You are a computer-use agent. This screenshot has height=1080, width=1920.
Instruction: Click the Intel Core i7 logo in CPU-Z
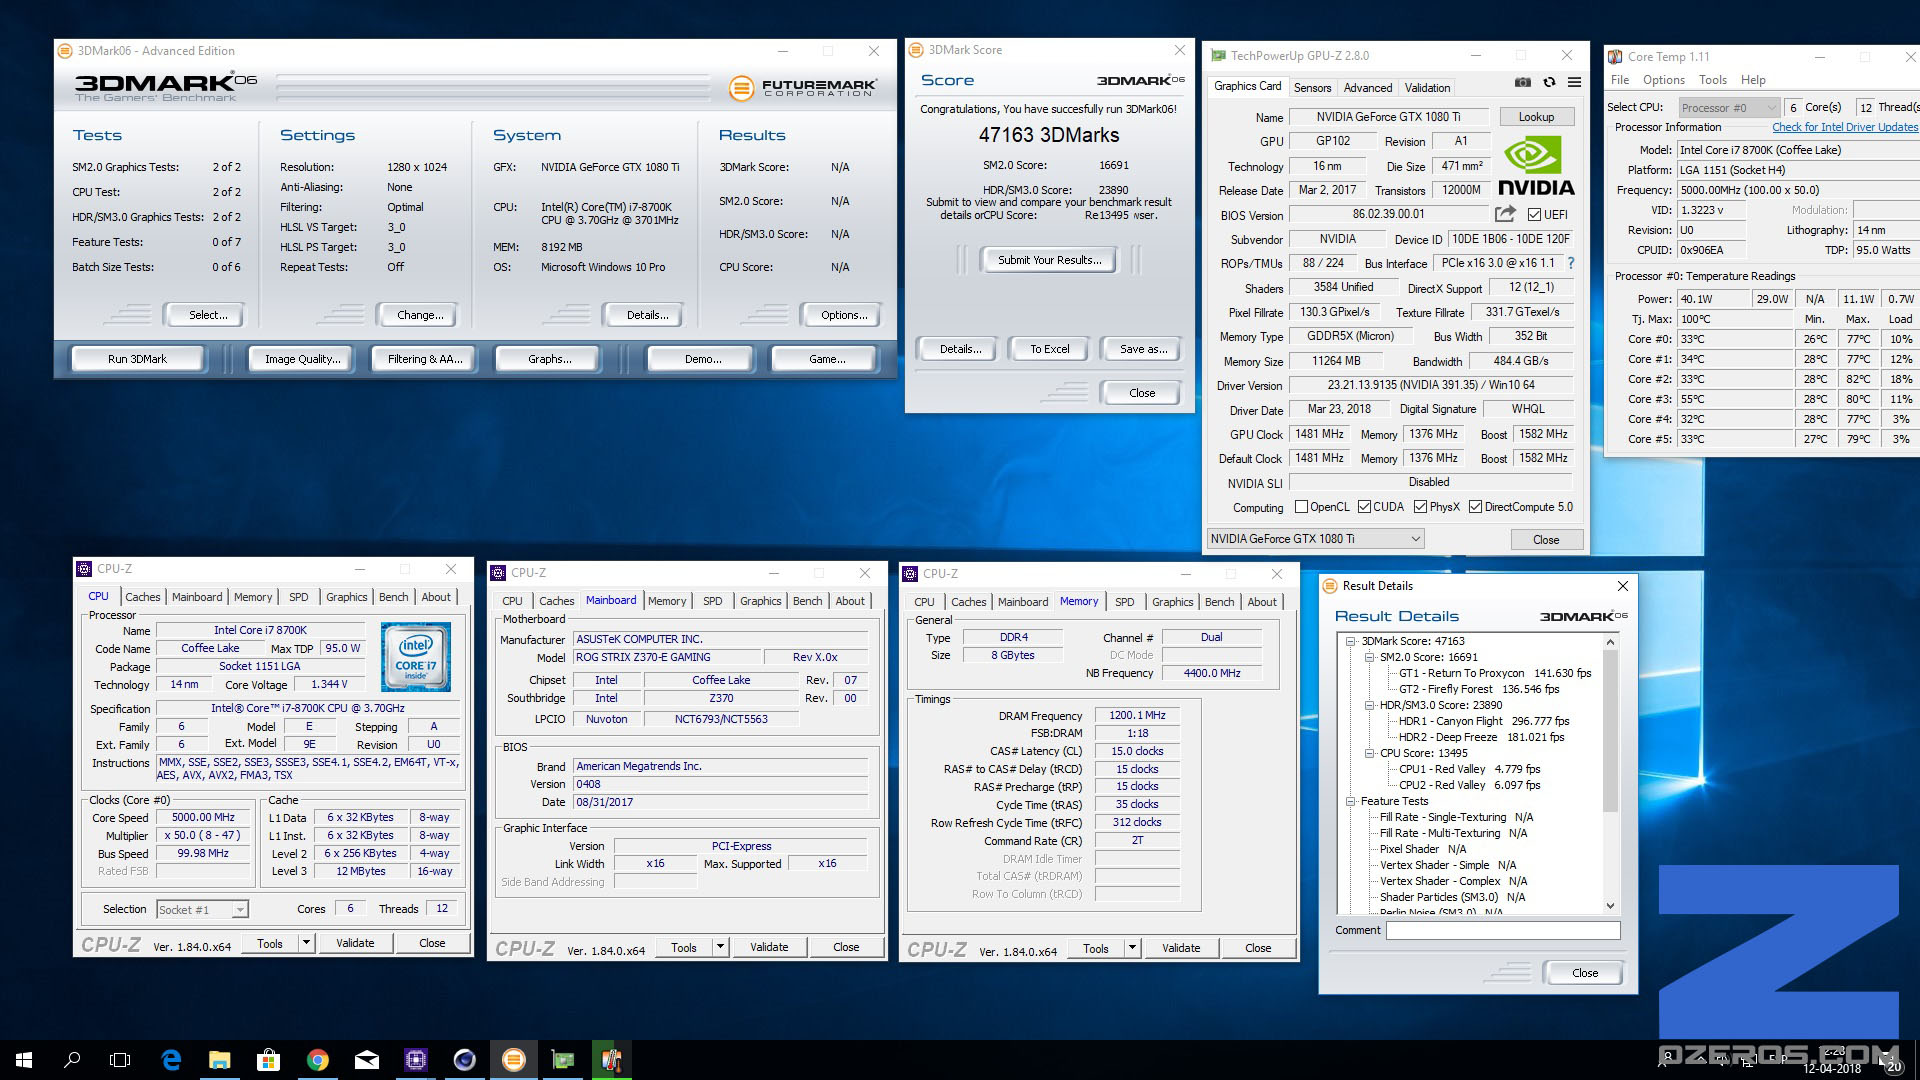coord(416,657)
